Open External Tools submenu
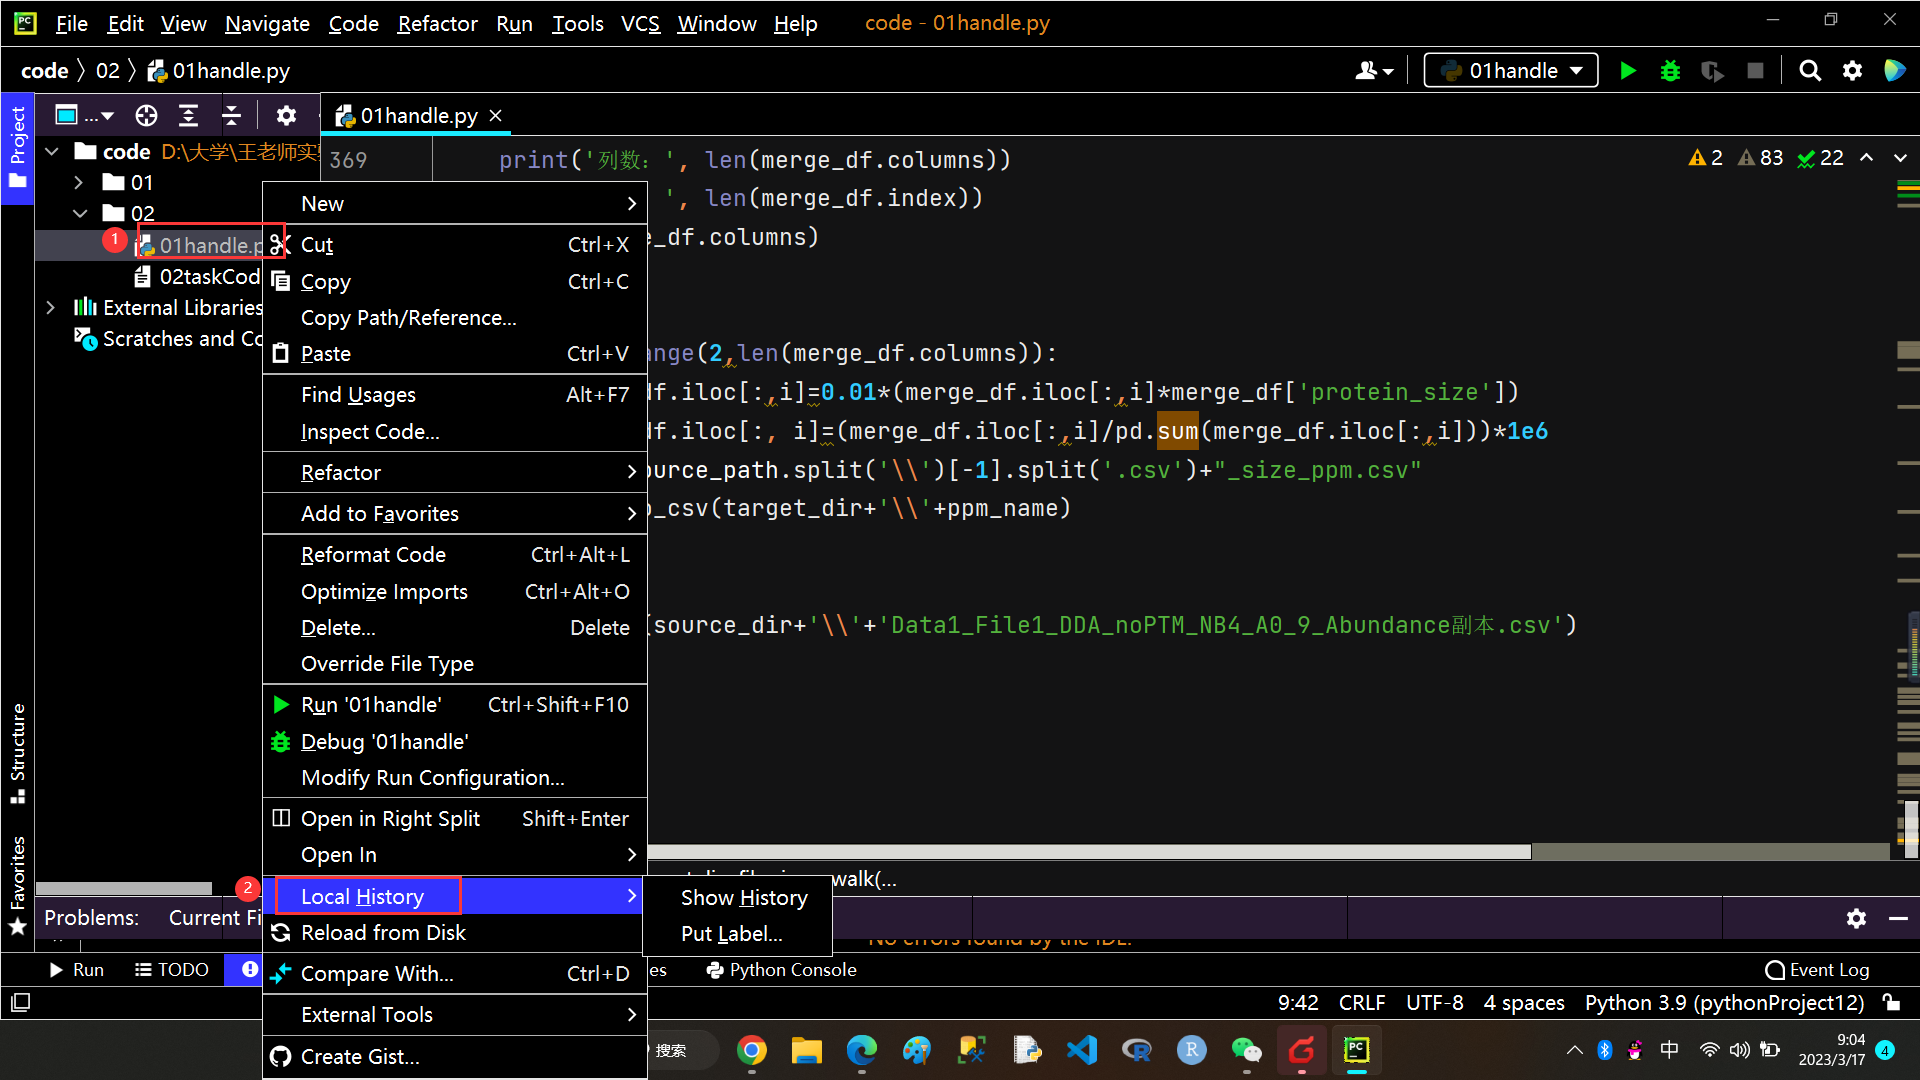The width and height of the screenshot is (1920, 1080). tap(455, 1015)
